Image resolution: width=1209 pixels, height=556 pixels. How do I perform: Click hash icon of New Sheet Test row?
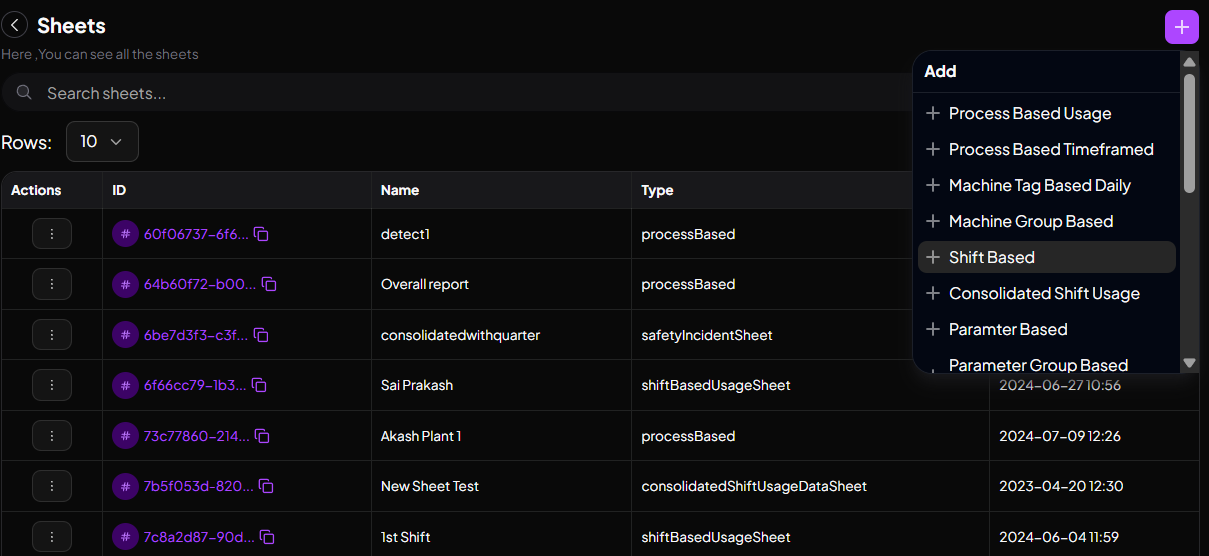tap(125, 486)
